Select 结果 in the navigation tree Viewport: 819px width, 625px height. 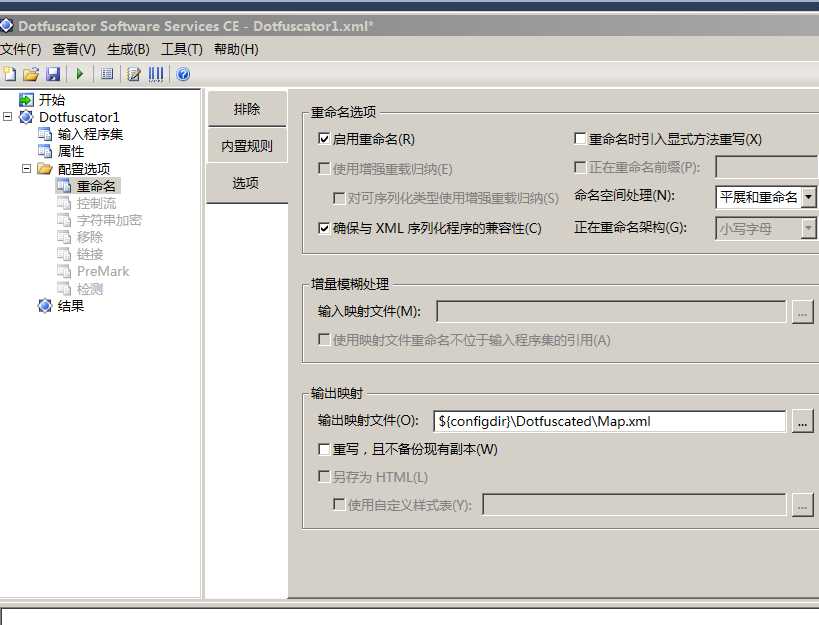coord(71,305)
